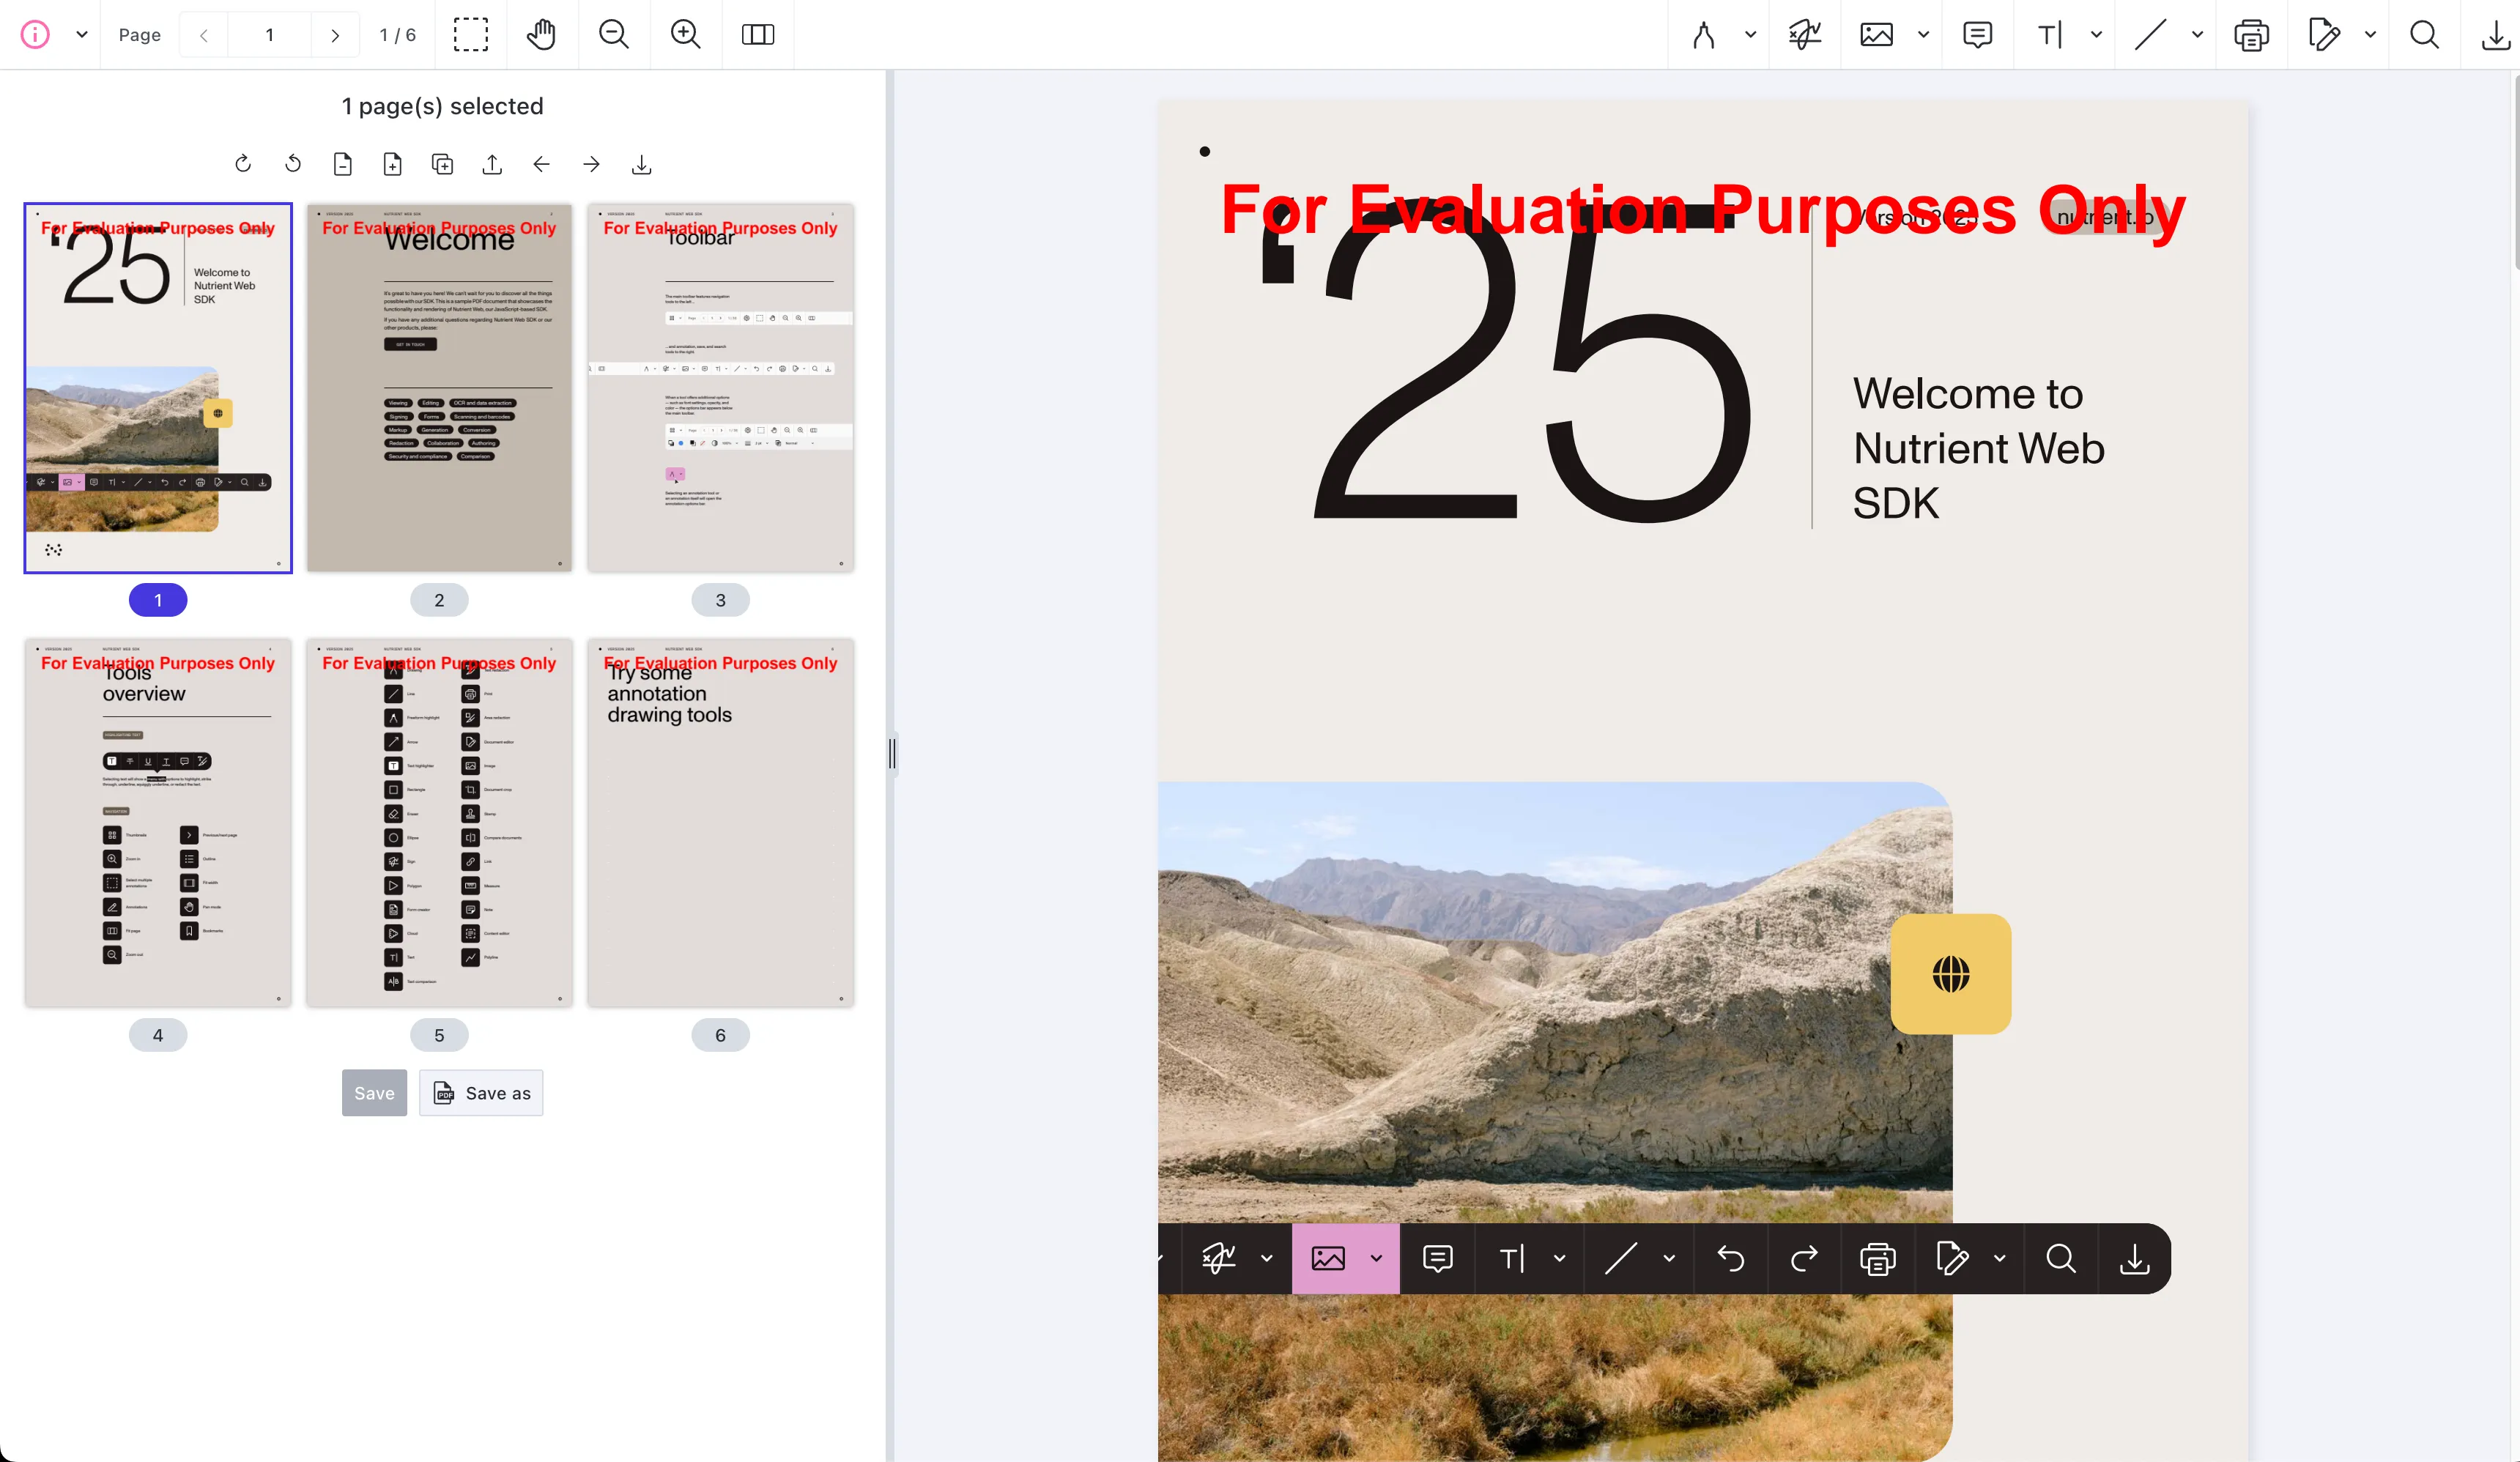Select the text annotation tool
Screen dimensions: 2520x1462
(x=2050, y=35)
